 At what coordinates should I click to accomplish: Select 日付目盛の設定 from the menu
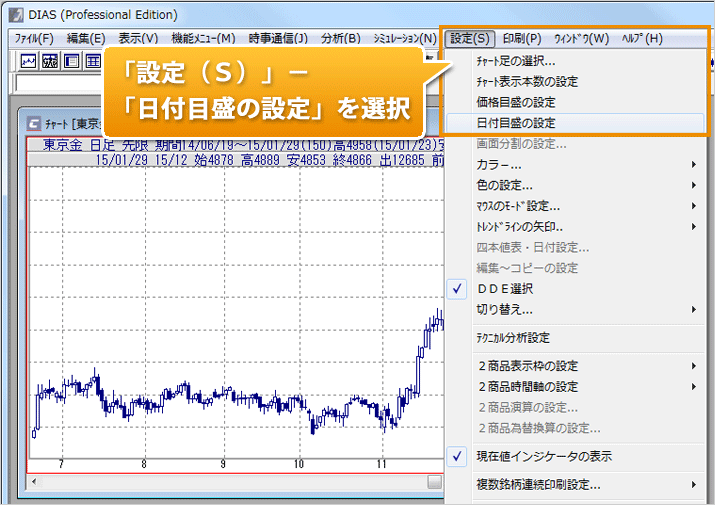[x=516, y=122]
